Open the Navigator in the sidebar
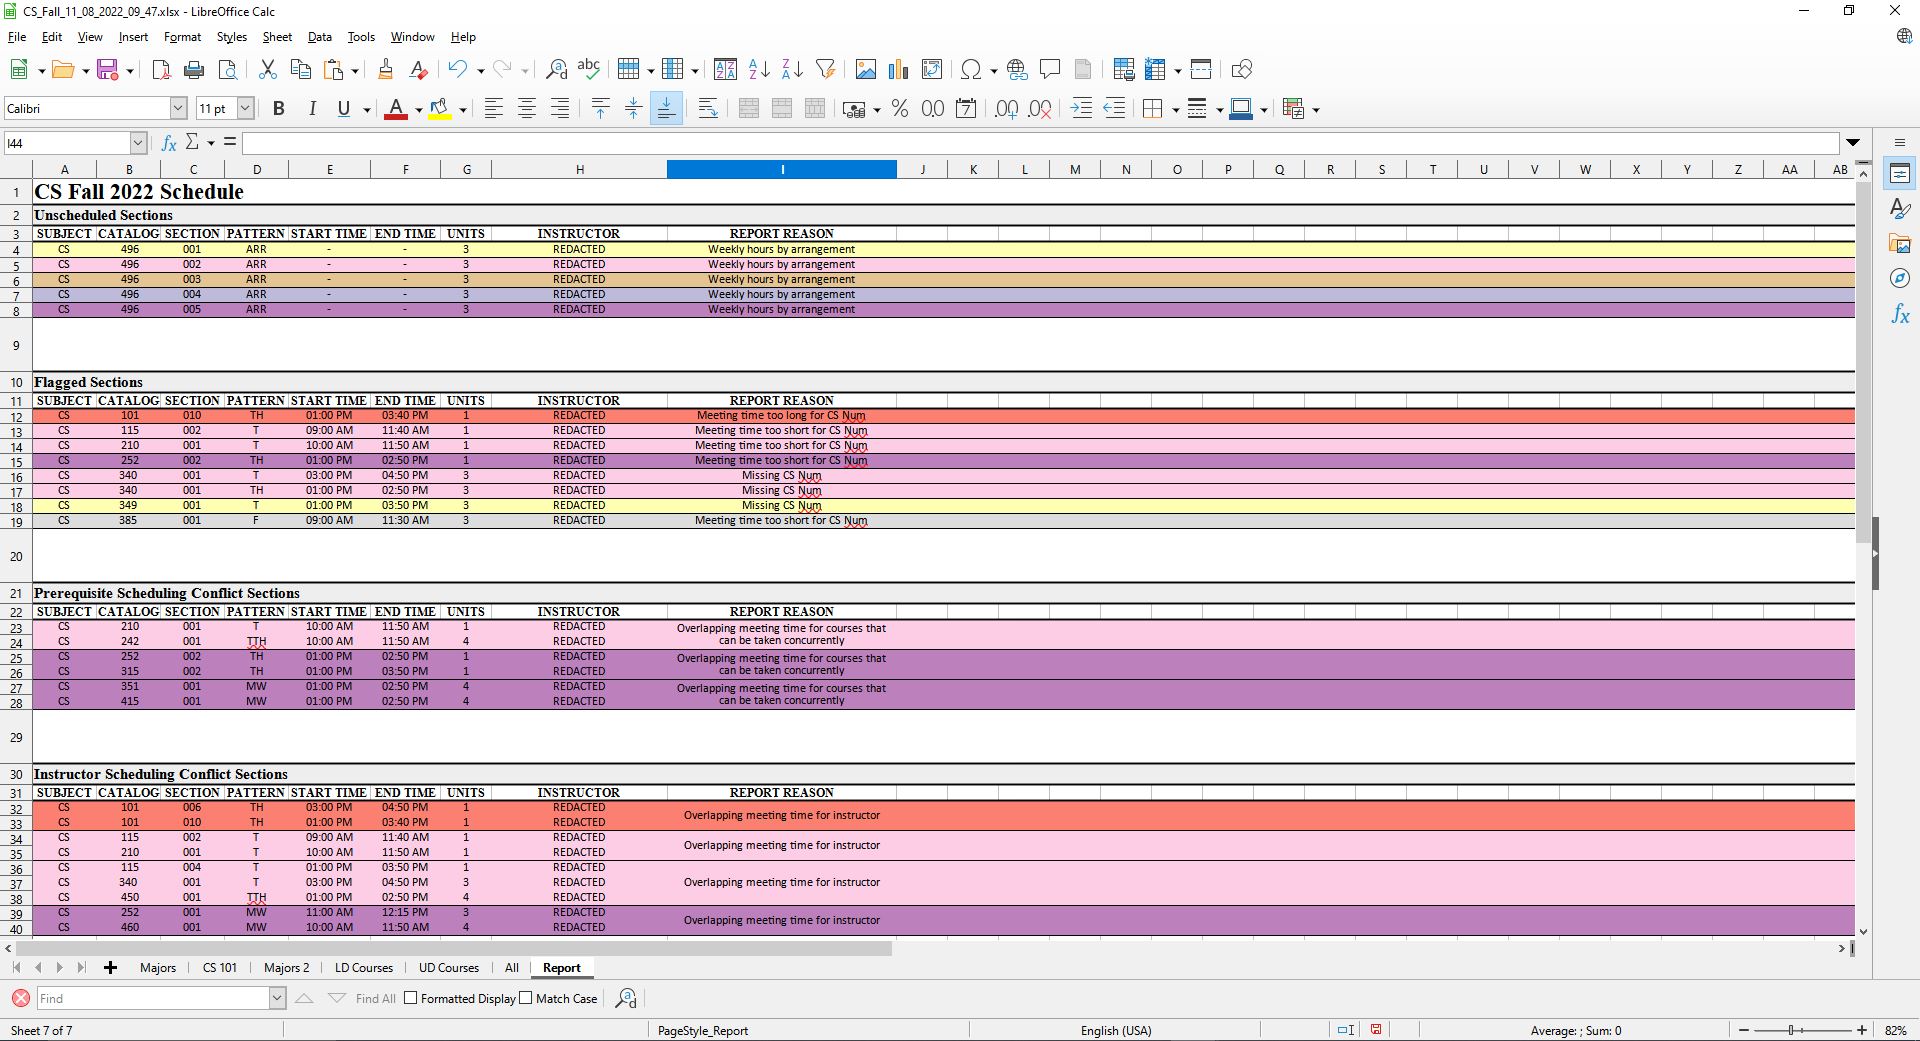This screenshot has height=1041, width=1920. [1899, 279]
